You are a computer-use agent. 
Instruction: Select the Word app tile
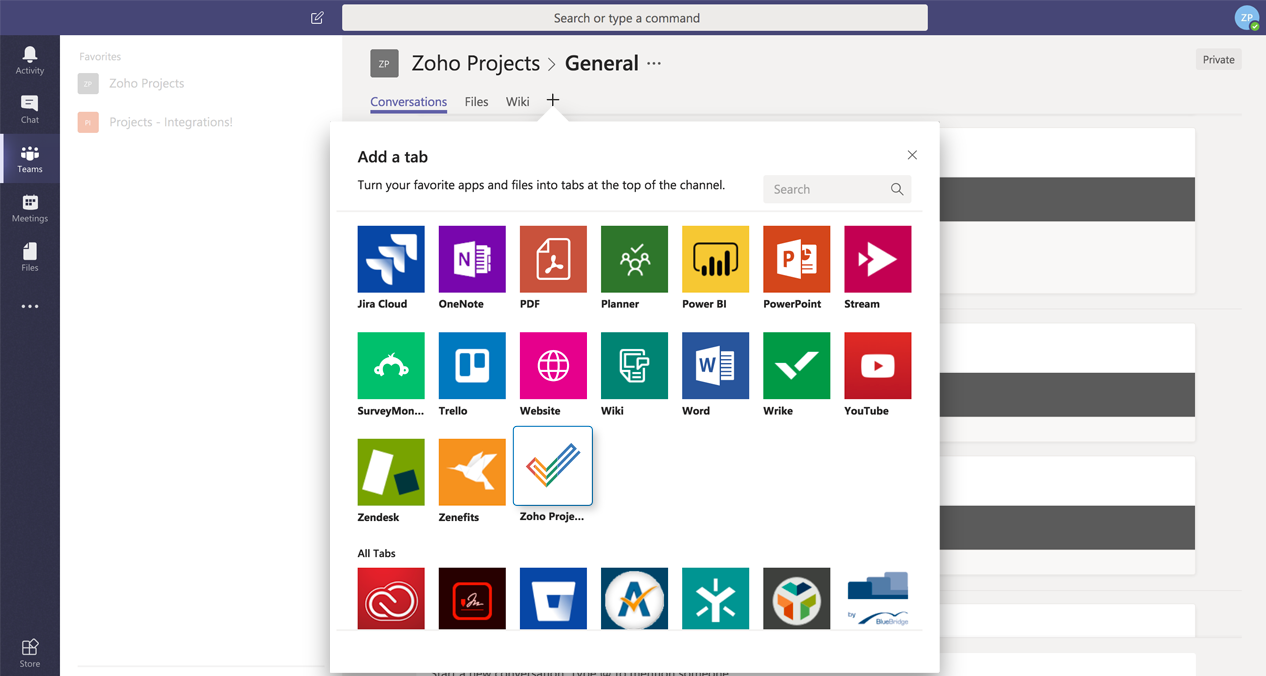(x=715, y=366)
